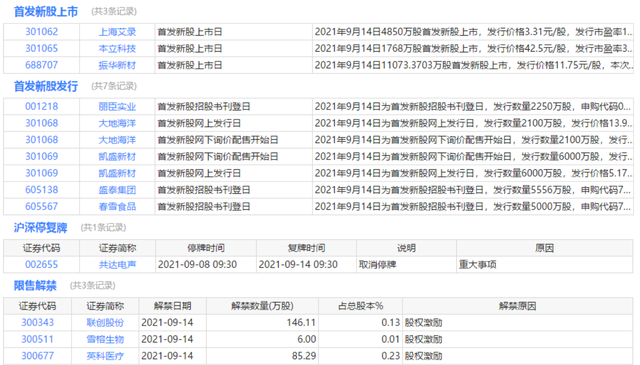This screenshot has width=640, height=365.
Task: Click code 301069 in 网下询价配售开始日 row
Action: click(42, 156)
